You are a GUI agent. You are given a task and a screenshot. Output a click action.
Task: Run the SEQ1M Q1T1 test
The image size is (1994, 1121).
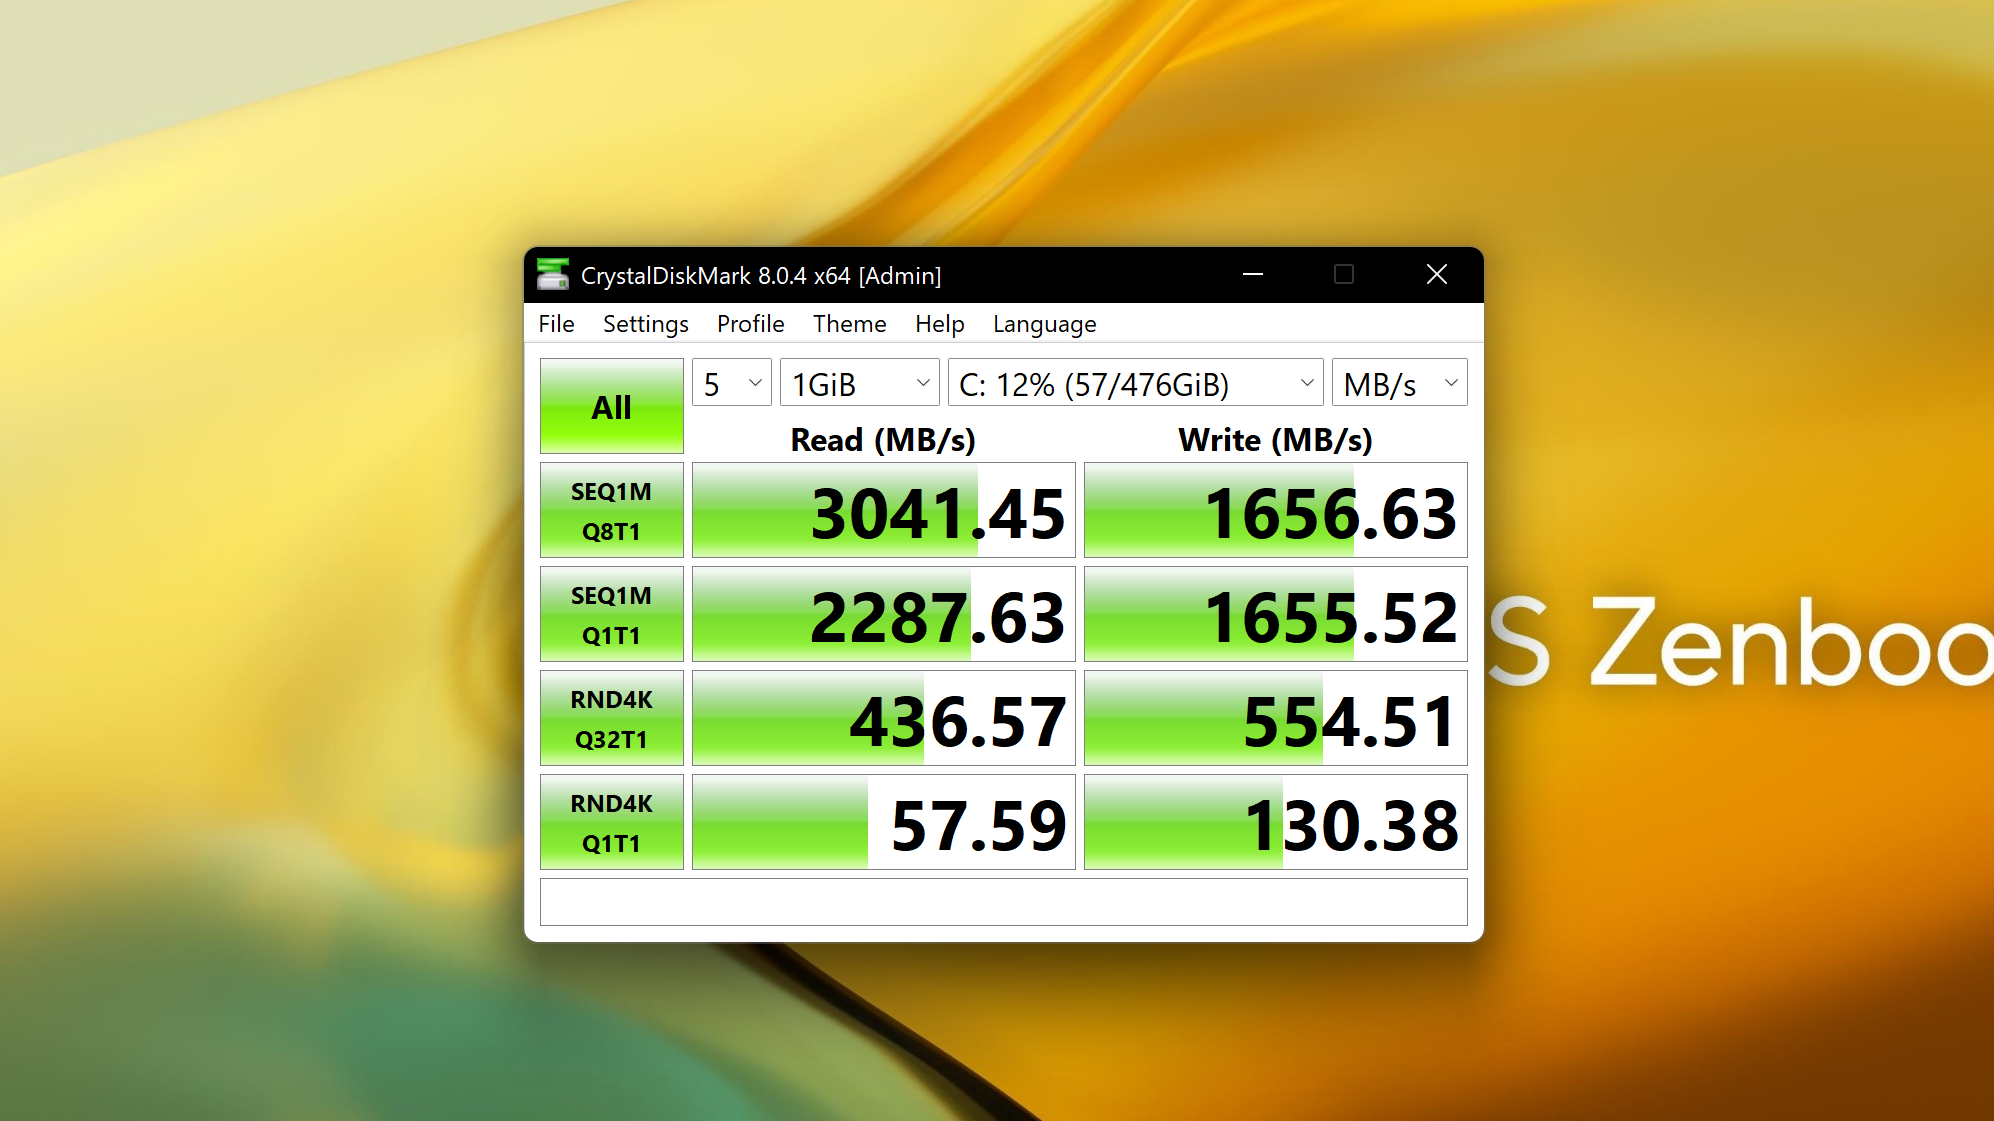(x=612, y=614)
